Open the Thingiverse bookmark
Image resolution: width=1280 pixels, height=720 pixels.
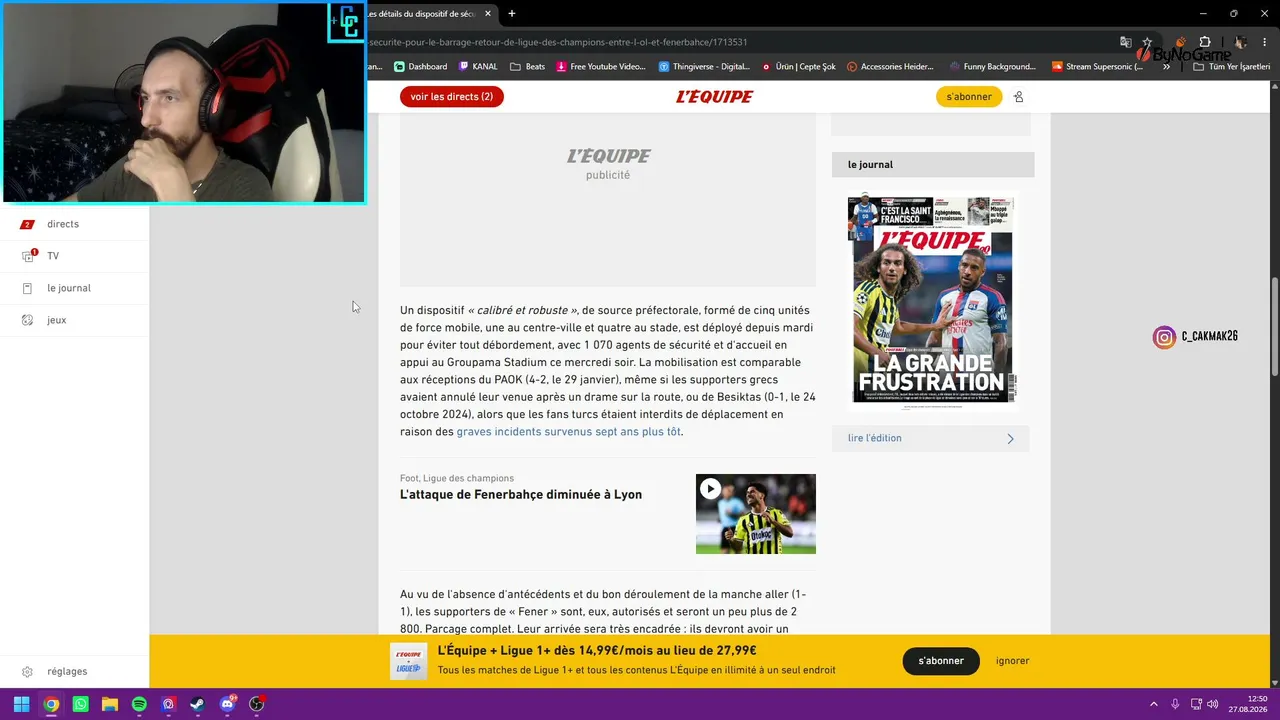click(x=704, y=67)
